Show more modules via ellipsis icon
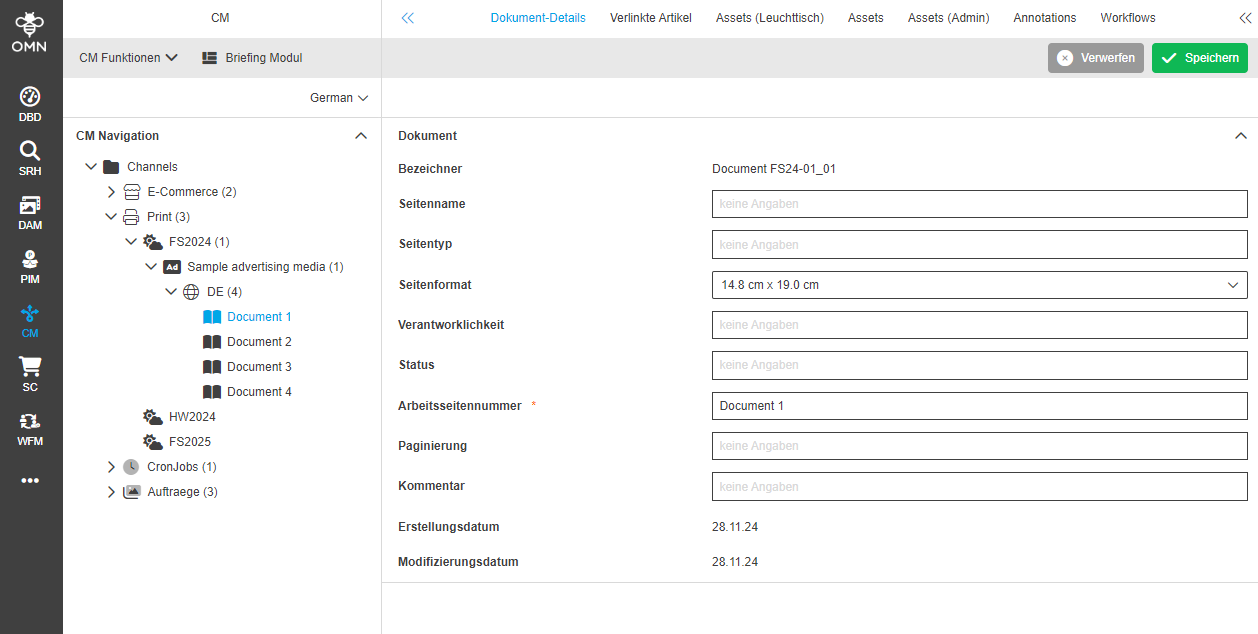1258x634 pixels. coord(30,481)
